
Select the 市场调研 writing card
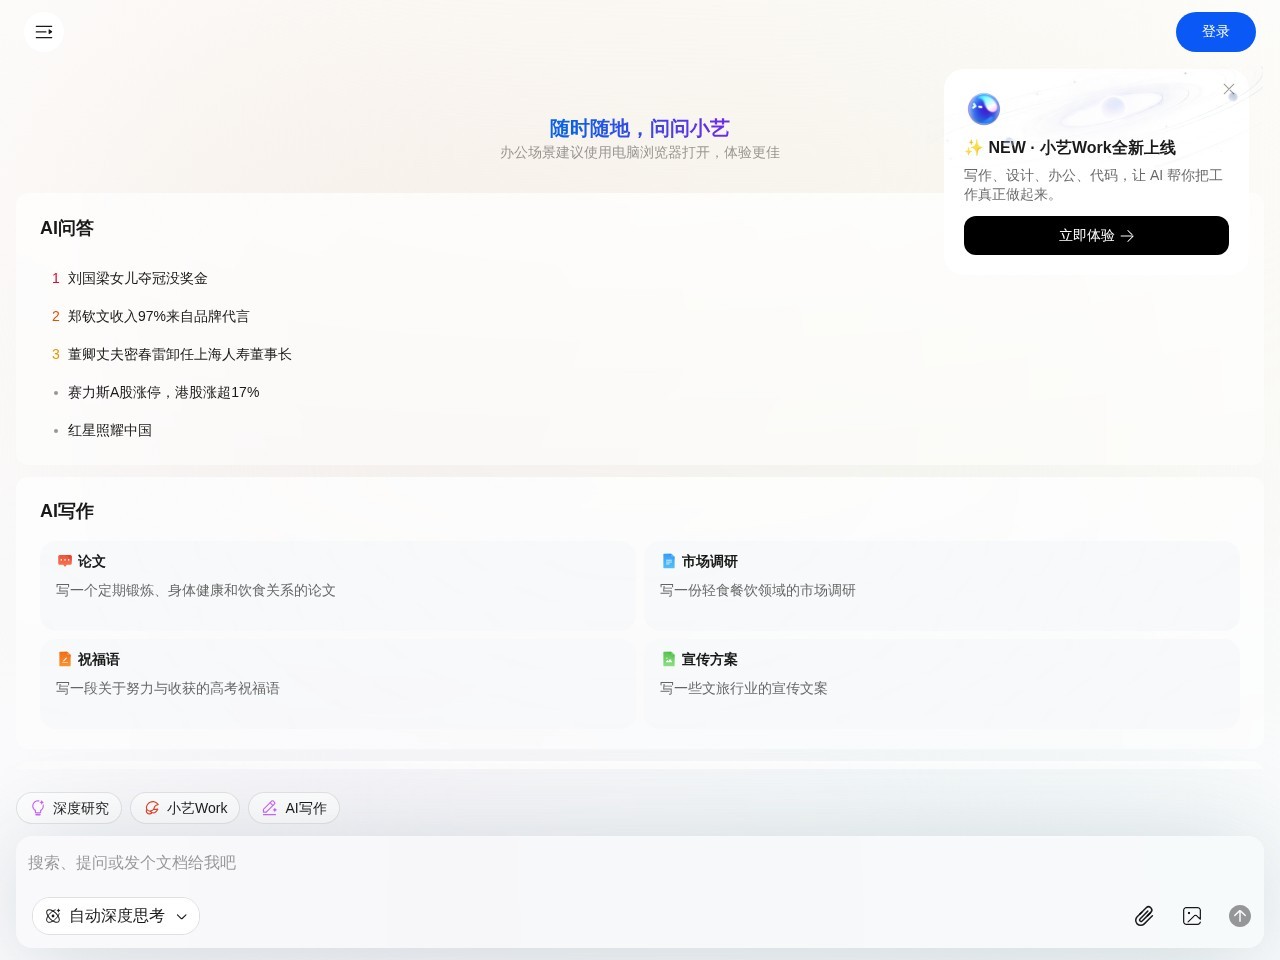[x=942, y=585]
